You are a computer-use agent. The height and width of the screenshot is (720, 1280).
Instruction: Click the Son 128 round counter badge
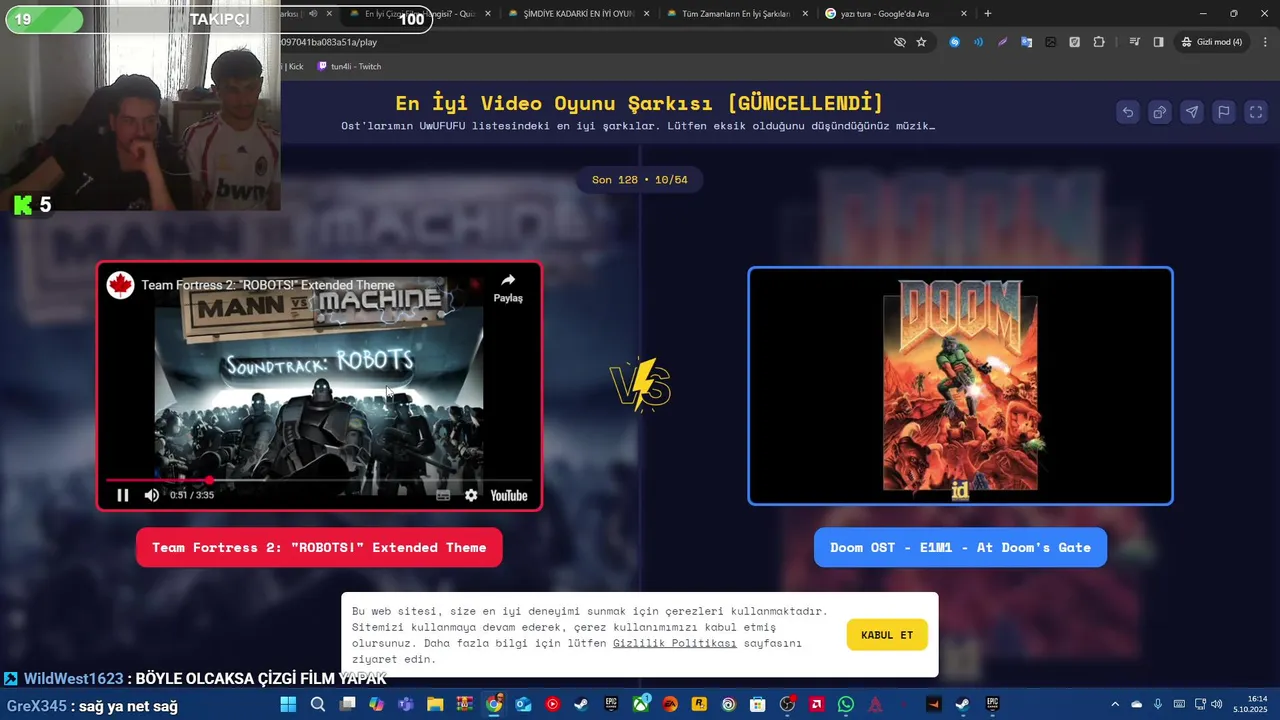pyautogui.click(x=640, y=180)
